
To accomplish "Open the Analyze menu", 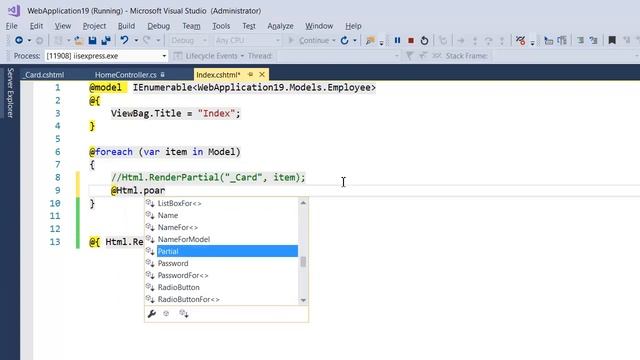I will (x=280, y=26).
